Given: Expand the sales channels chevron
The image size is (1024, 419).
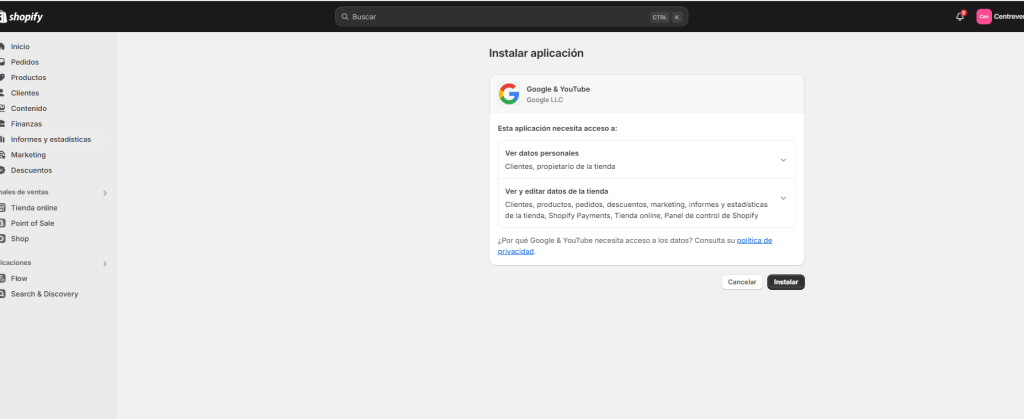Looking at the screenshot, I should 105,192.
